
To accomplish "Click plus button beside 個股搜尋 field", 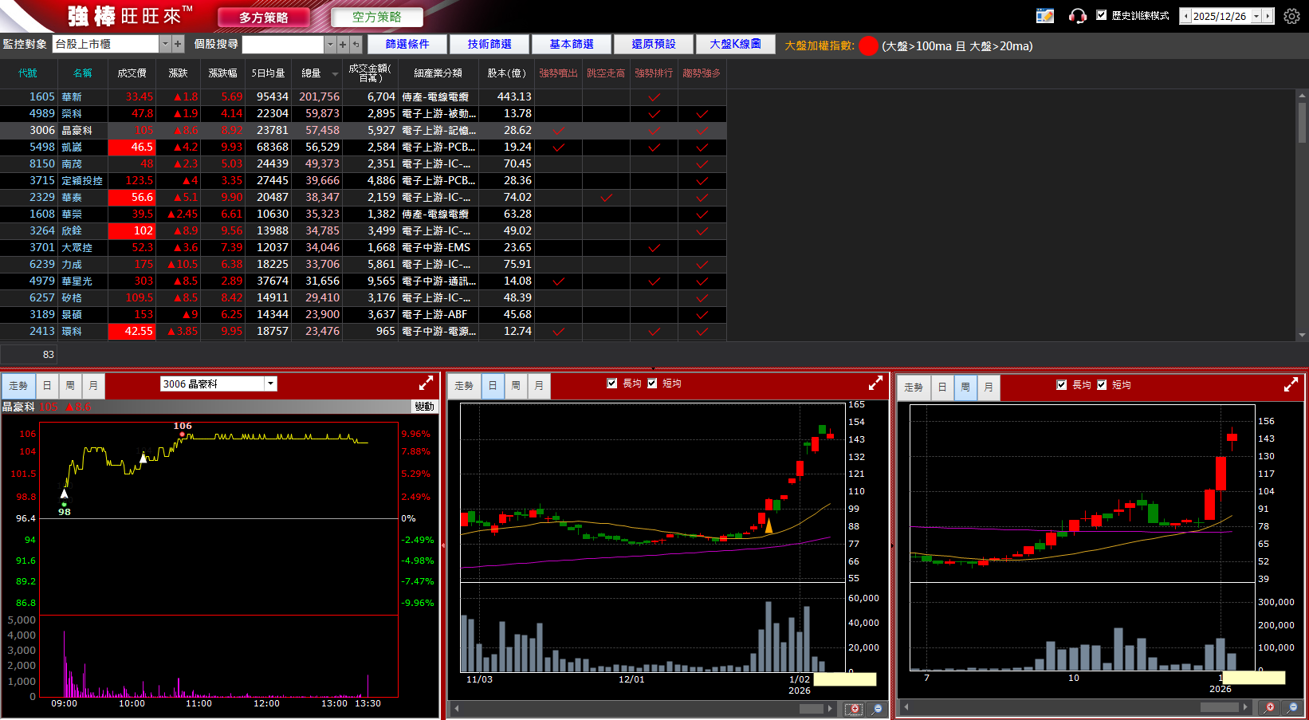I will point(343,44).
